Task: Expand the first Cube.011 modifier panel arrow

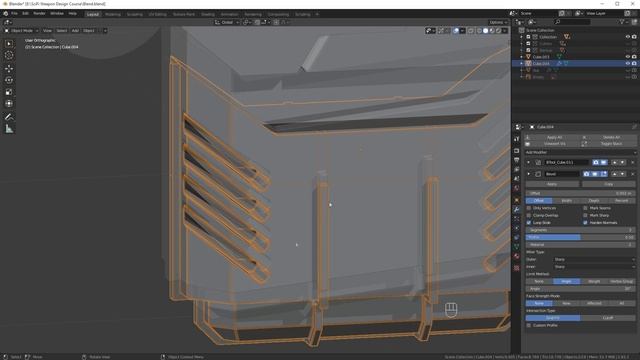Action: [529, 162]
